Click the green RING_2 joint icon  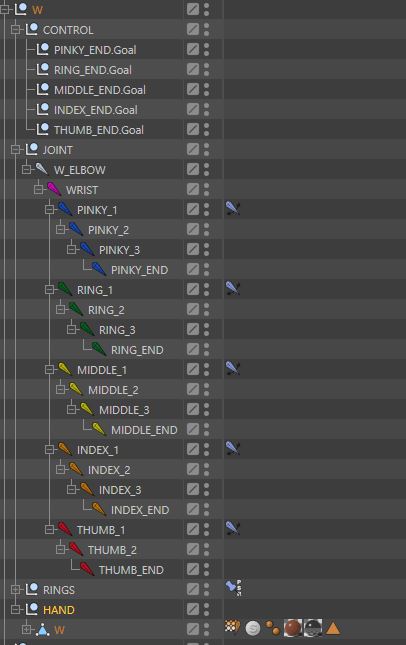click(75, 309)
